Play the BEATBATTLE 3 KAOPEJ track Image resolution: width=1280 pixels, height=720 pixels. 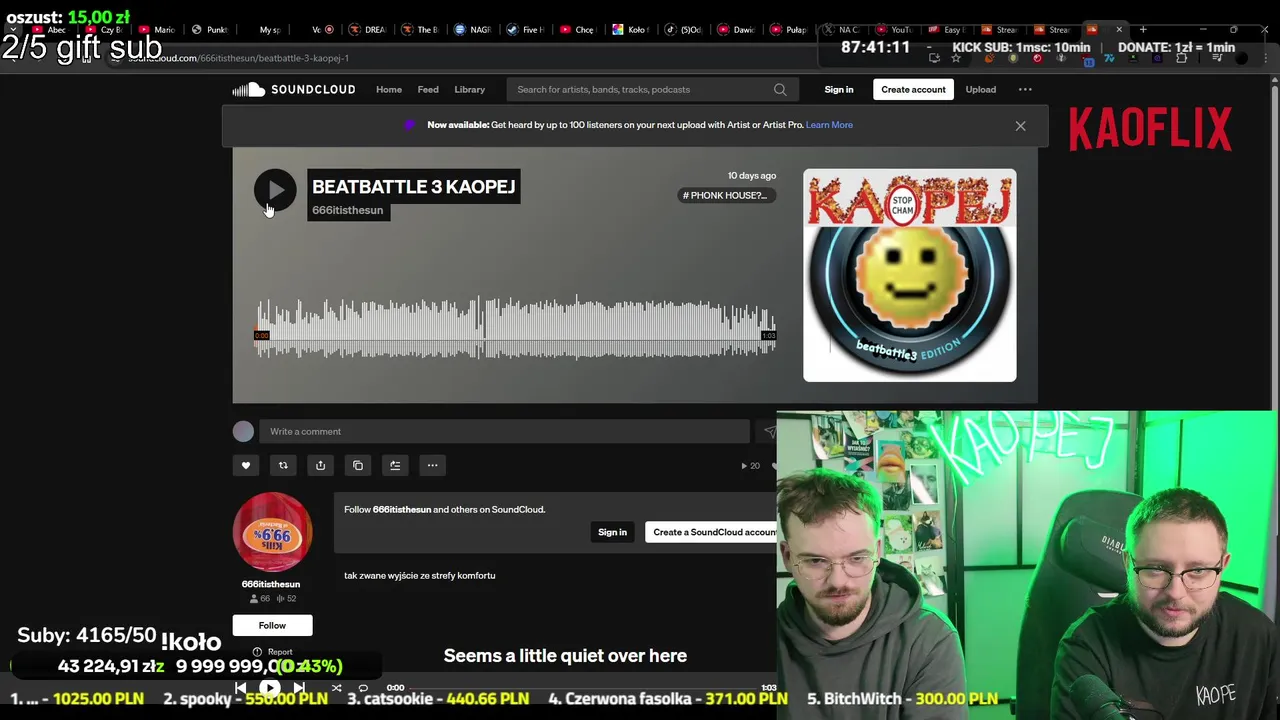point(275,190)
